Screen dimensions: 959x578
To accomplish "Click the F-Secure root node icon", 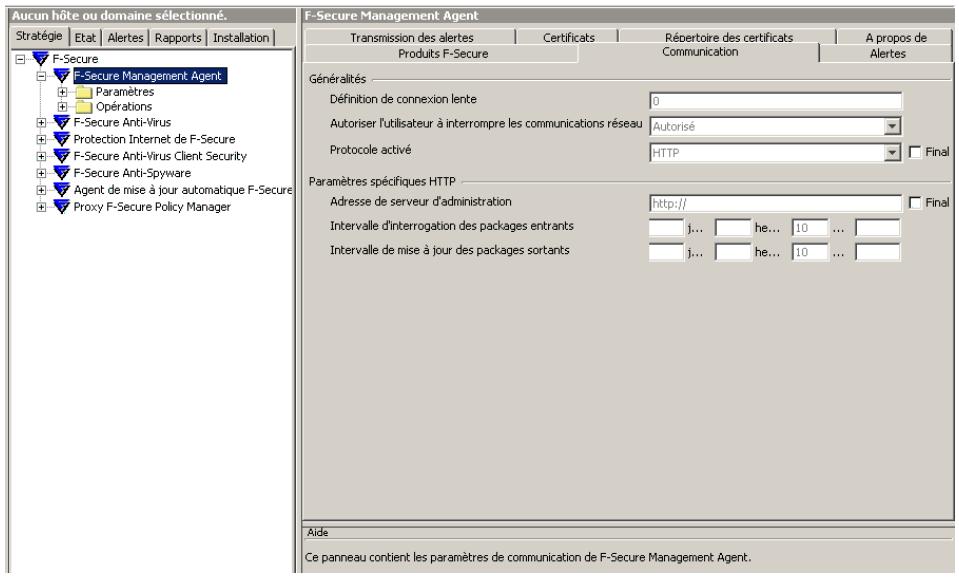I will click(40, 59).
